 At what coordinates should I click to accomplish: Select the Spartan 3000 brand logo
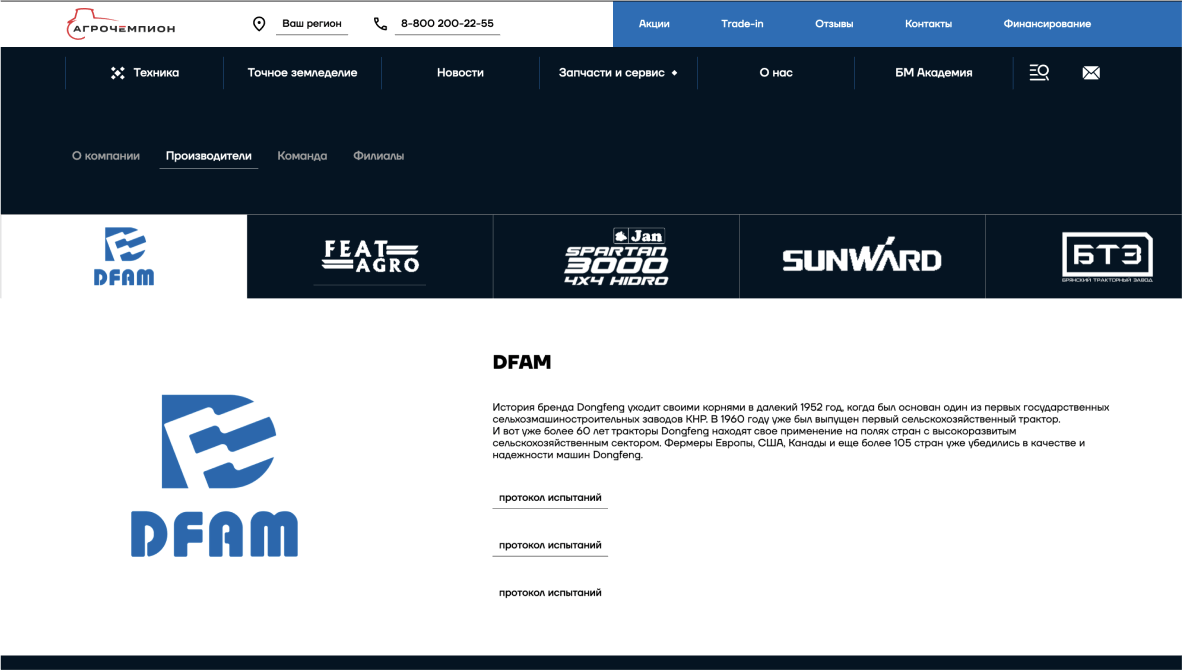tap(617, 257)
